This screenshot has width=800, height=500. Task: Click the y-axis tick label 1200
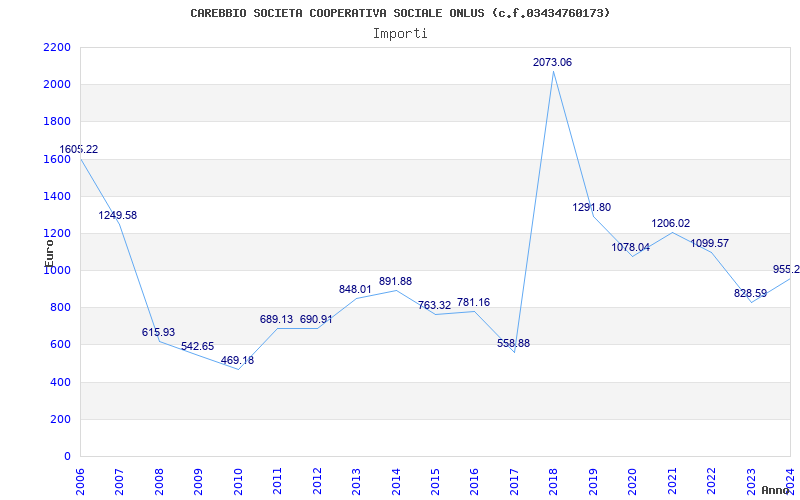pos(57,234)
